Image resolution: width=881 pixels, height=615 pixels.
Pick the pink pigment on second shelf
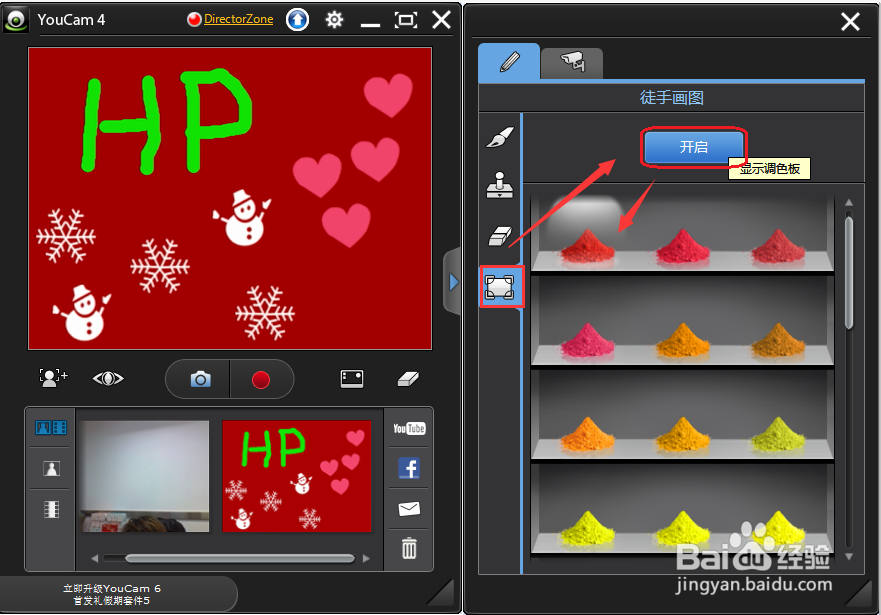(588, 341)
